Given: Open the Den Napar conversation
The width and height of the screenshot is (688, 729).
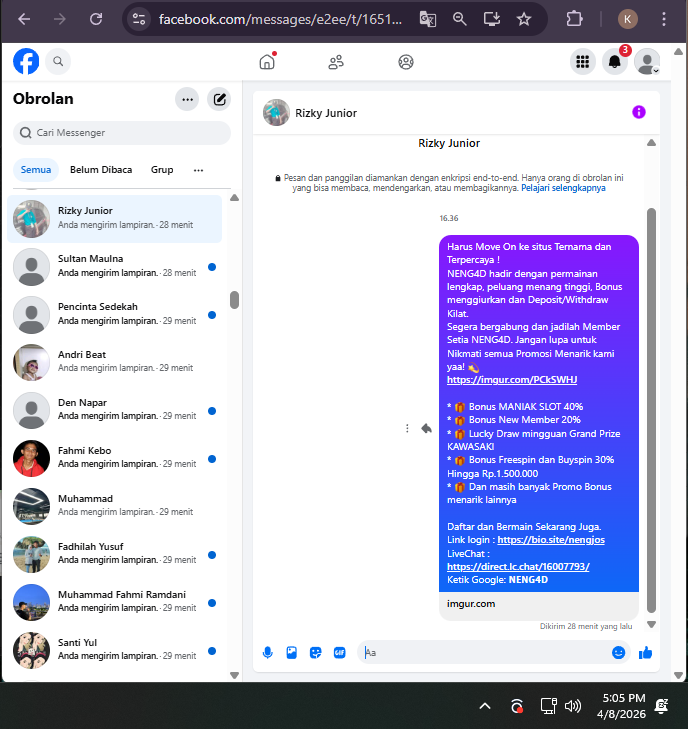Looking at the screenshot, I should coord(115,410).
